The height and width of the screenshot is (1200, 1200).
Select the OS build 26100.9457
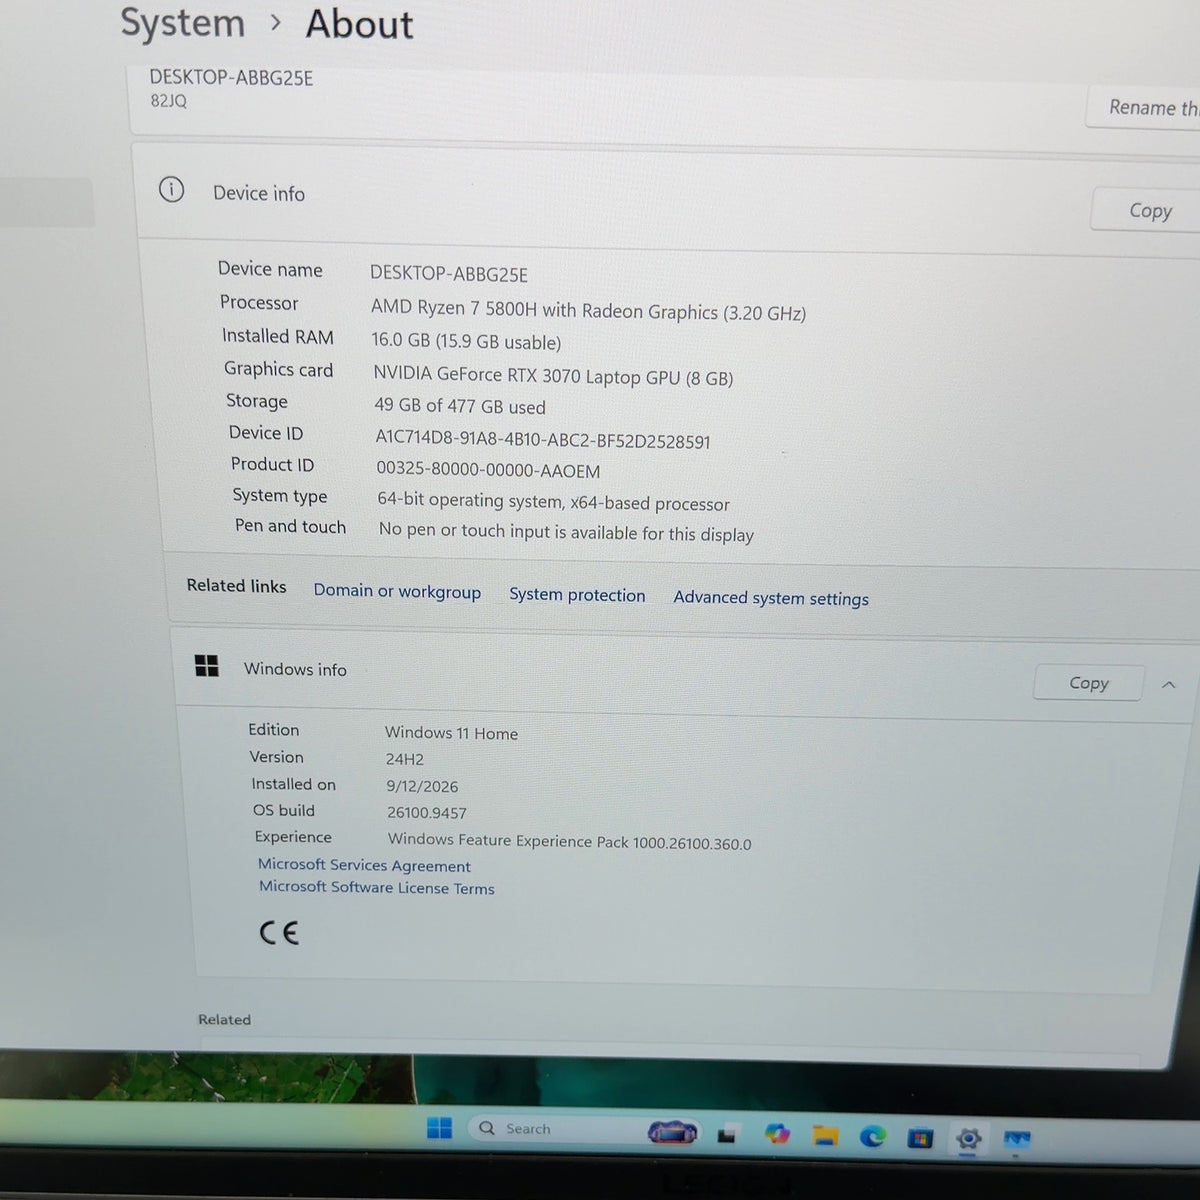click(427, 813)
